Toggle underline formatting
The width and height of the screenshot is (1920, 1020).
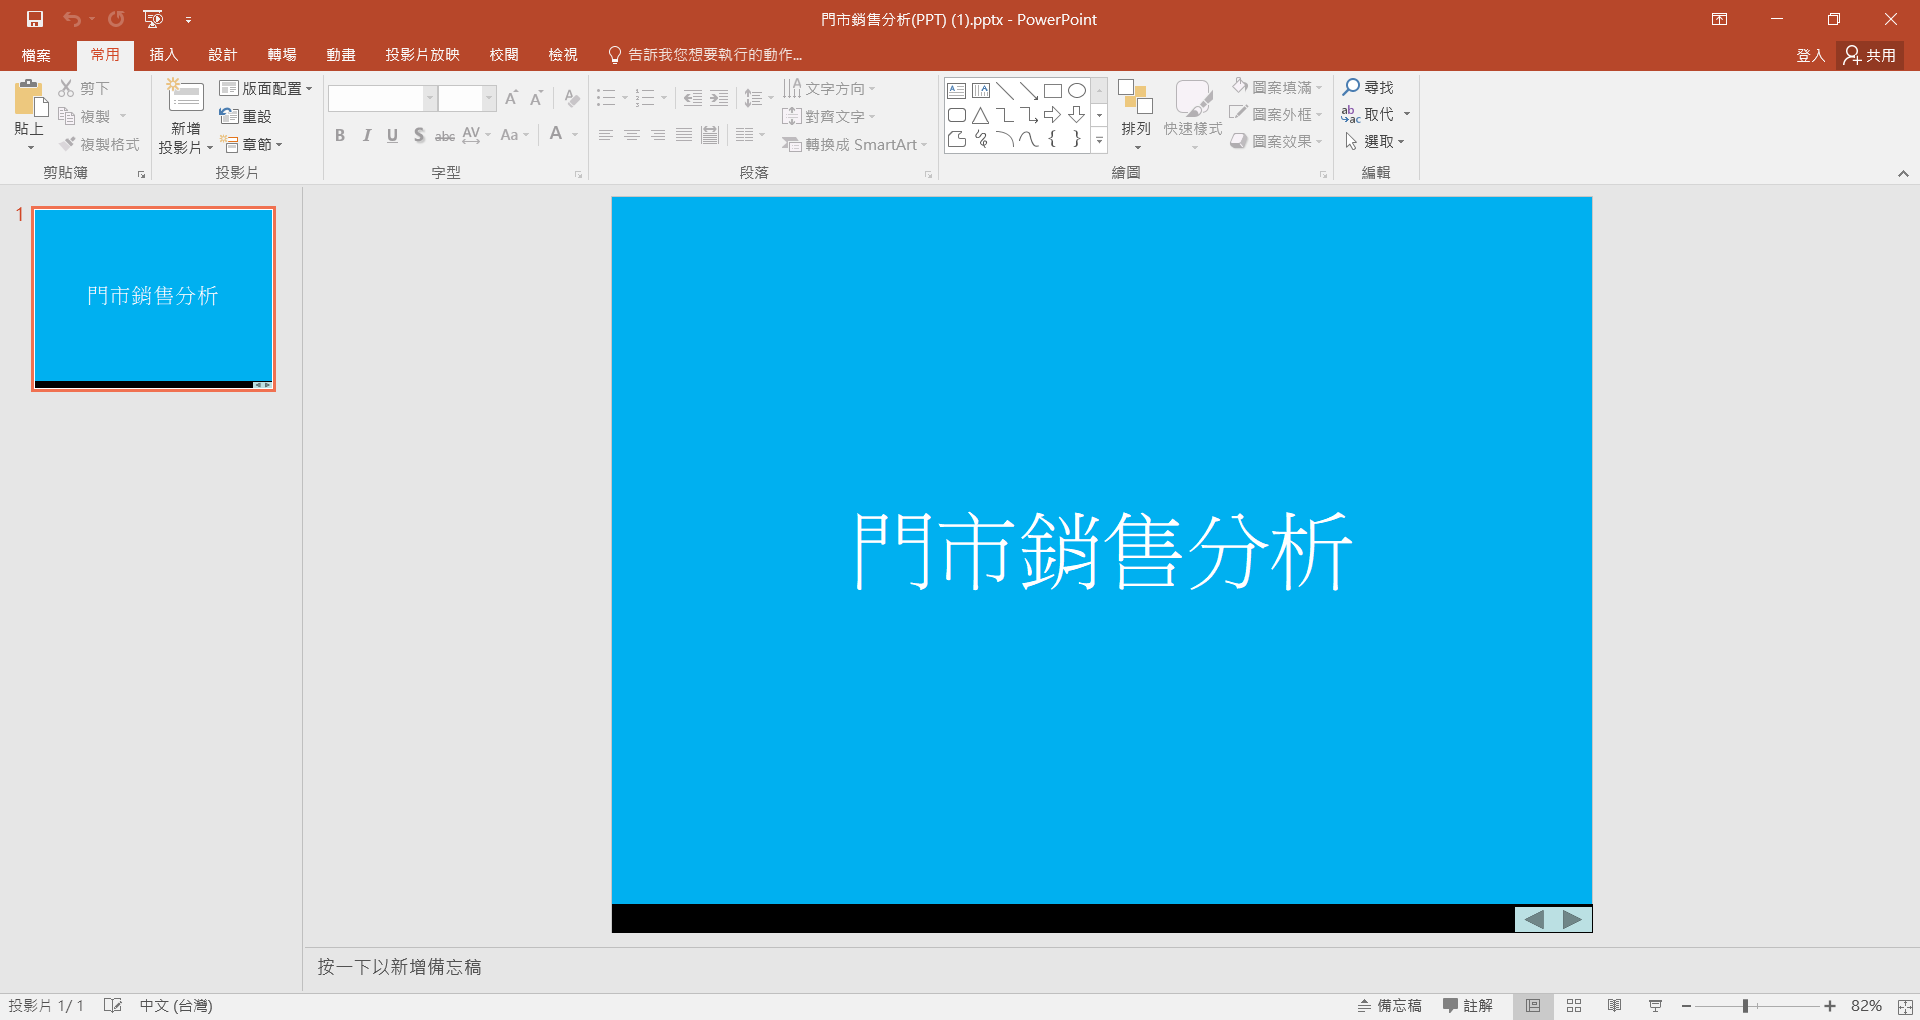tap(392, 135)
